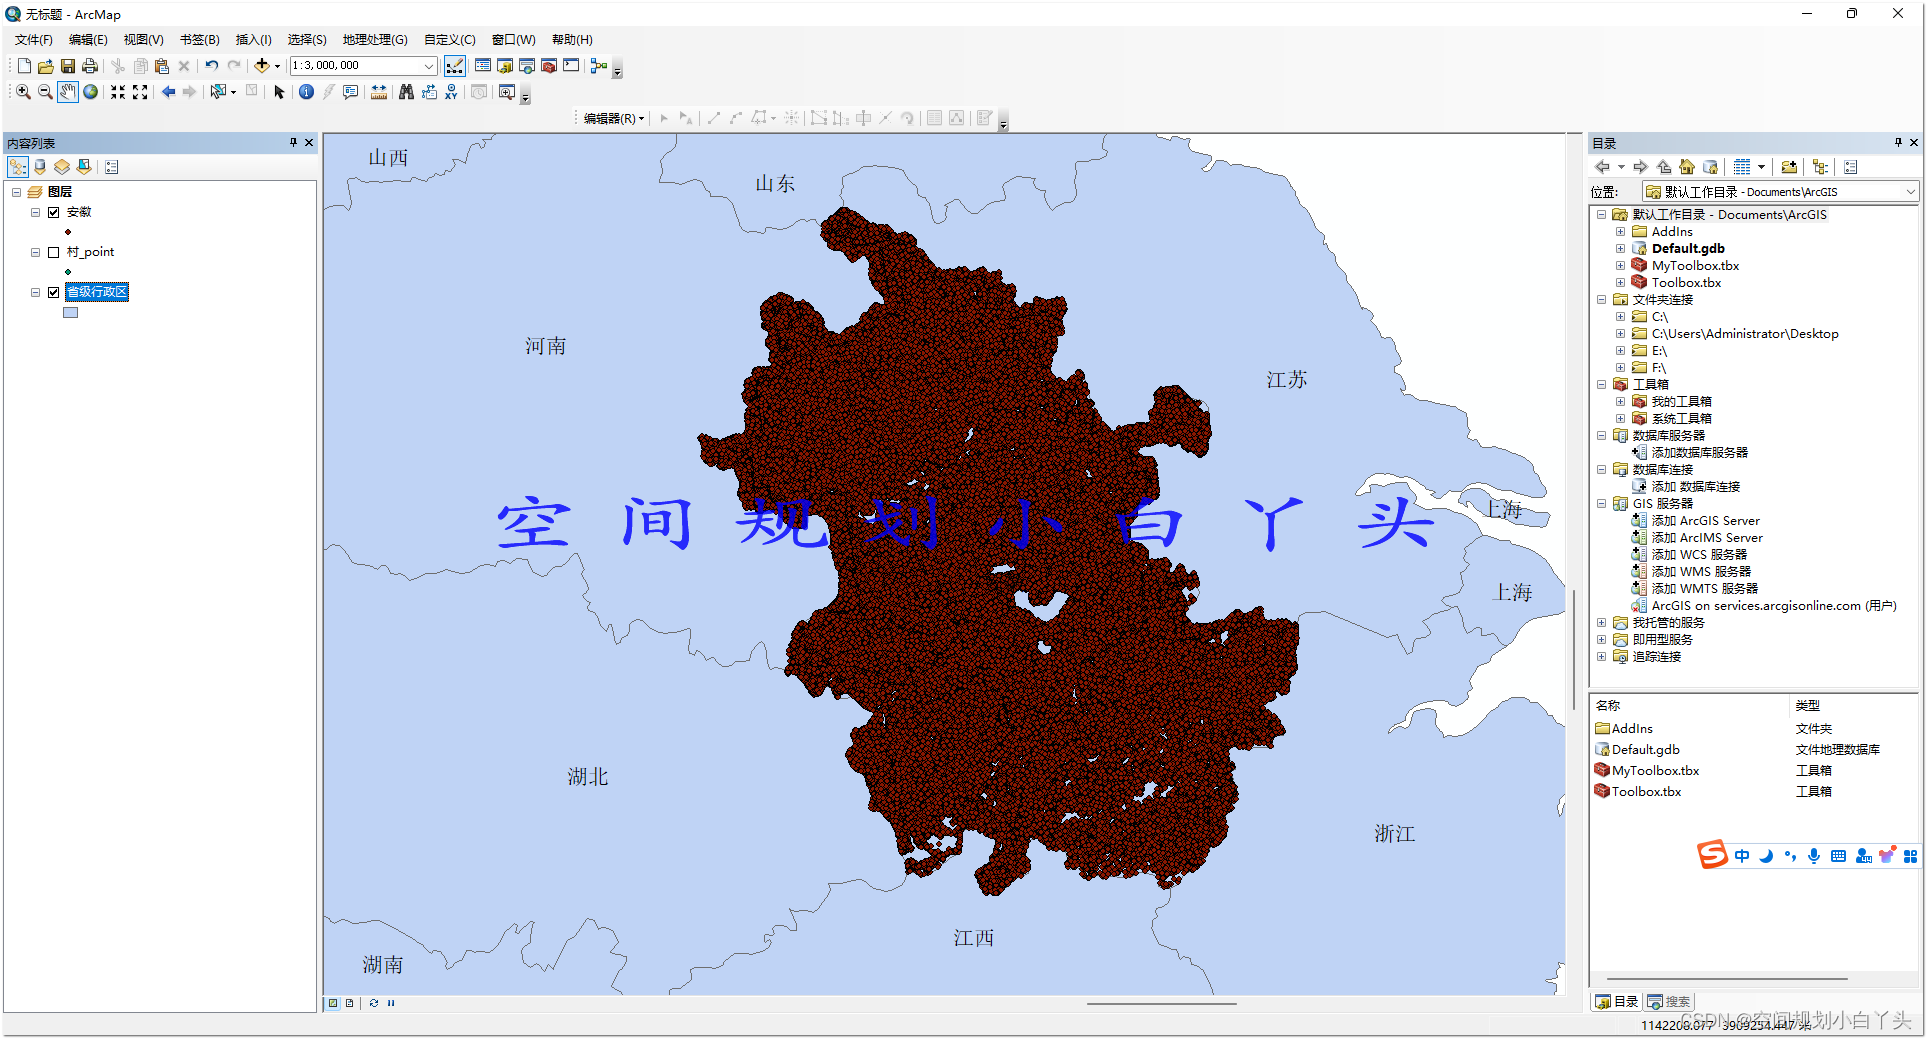The height and width of the screenshot is (1039, 1927).
Task: Pin the 内容列表 panel auto-hide
Action: click(293, 143)
